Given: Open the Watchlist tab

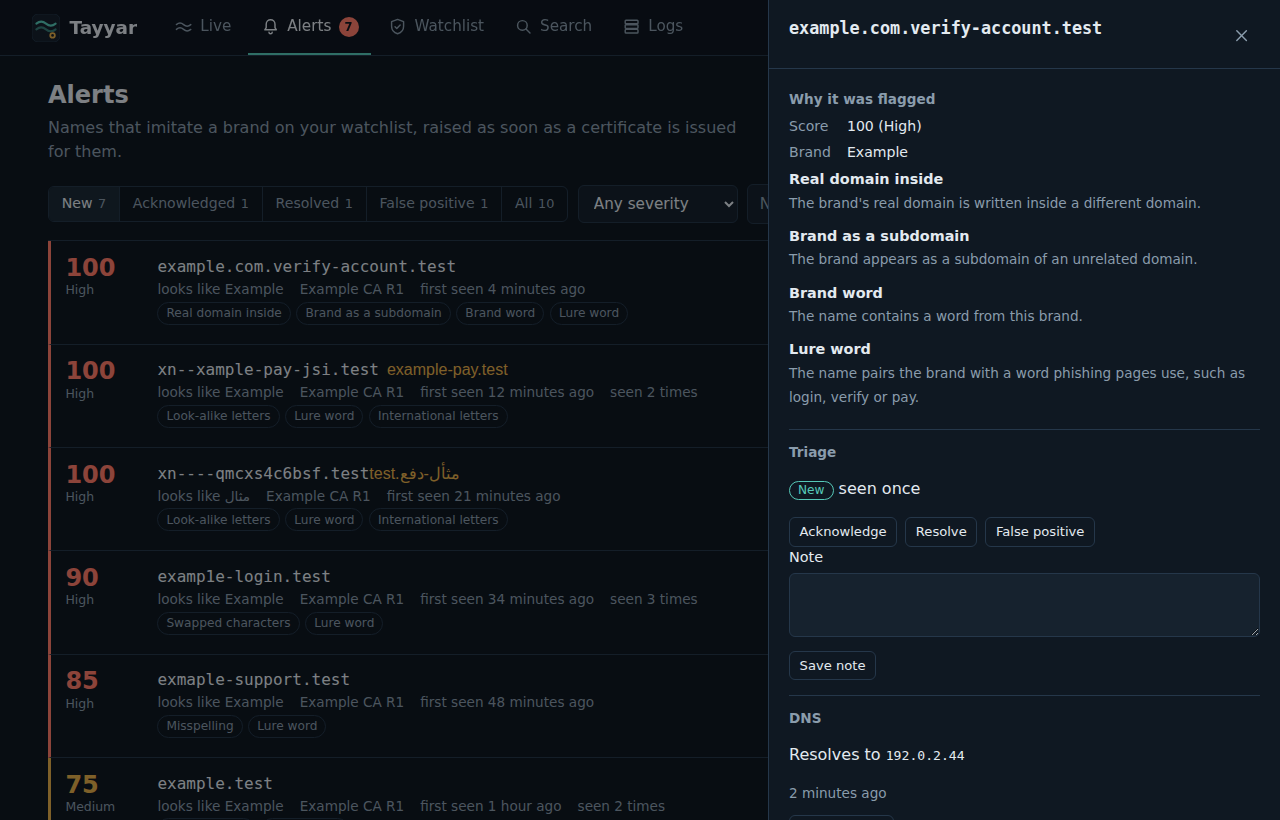Looking at the screenshot, I should point(437,27).
